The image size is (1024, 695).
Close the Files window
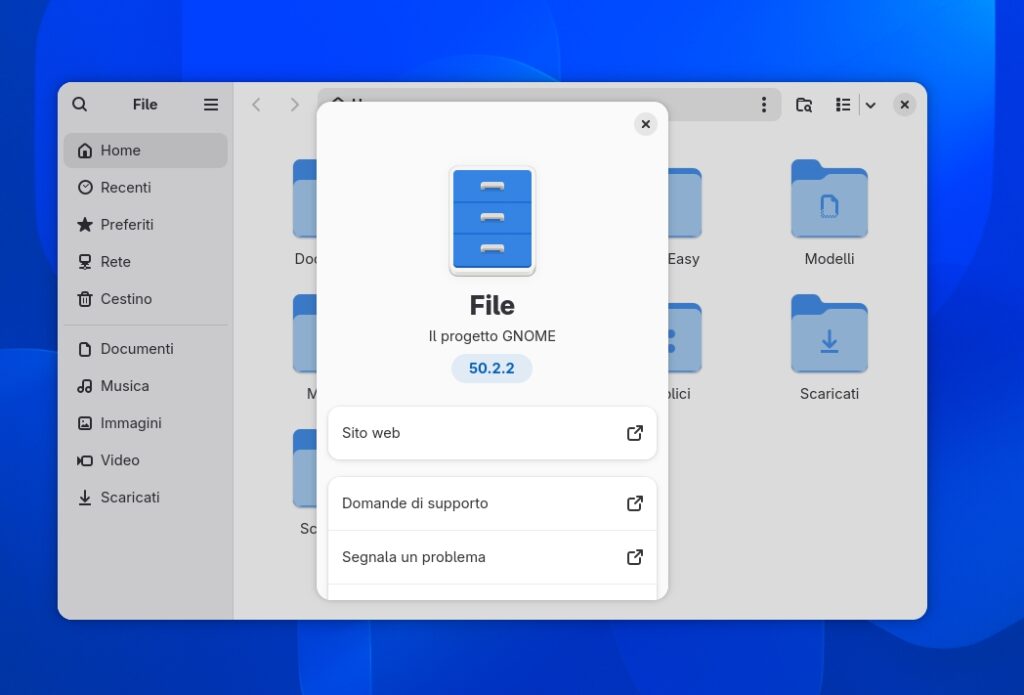(904, 105)
